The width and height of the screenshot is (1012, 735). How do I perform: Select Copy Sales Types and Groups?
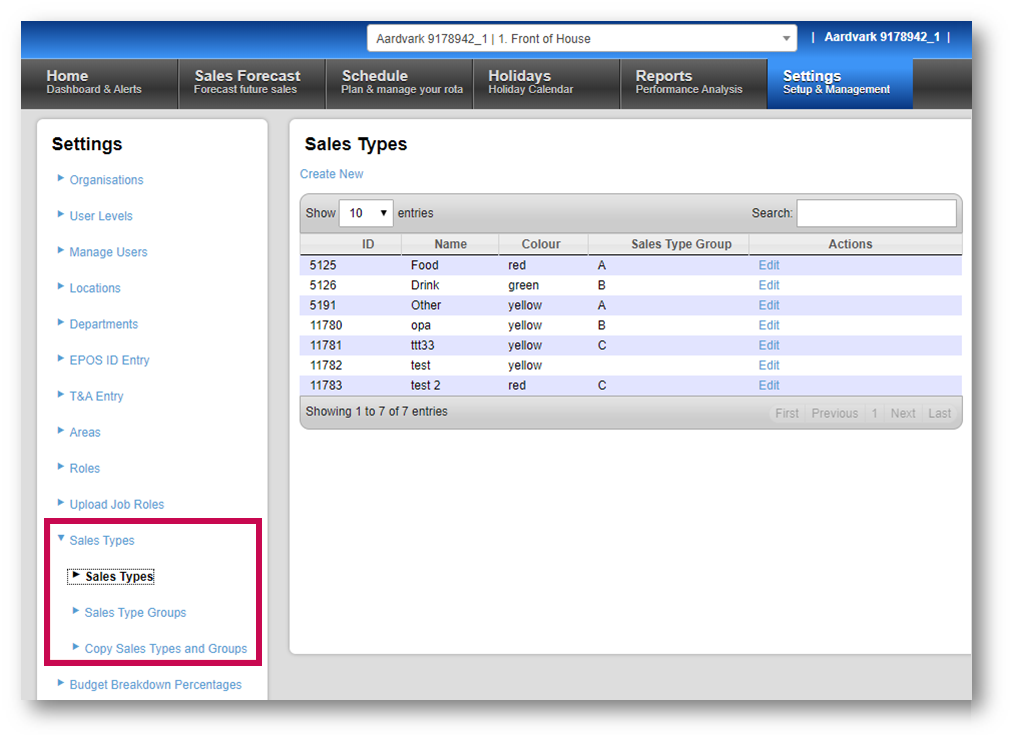point(165,648)
